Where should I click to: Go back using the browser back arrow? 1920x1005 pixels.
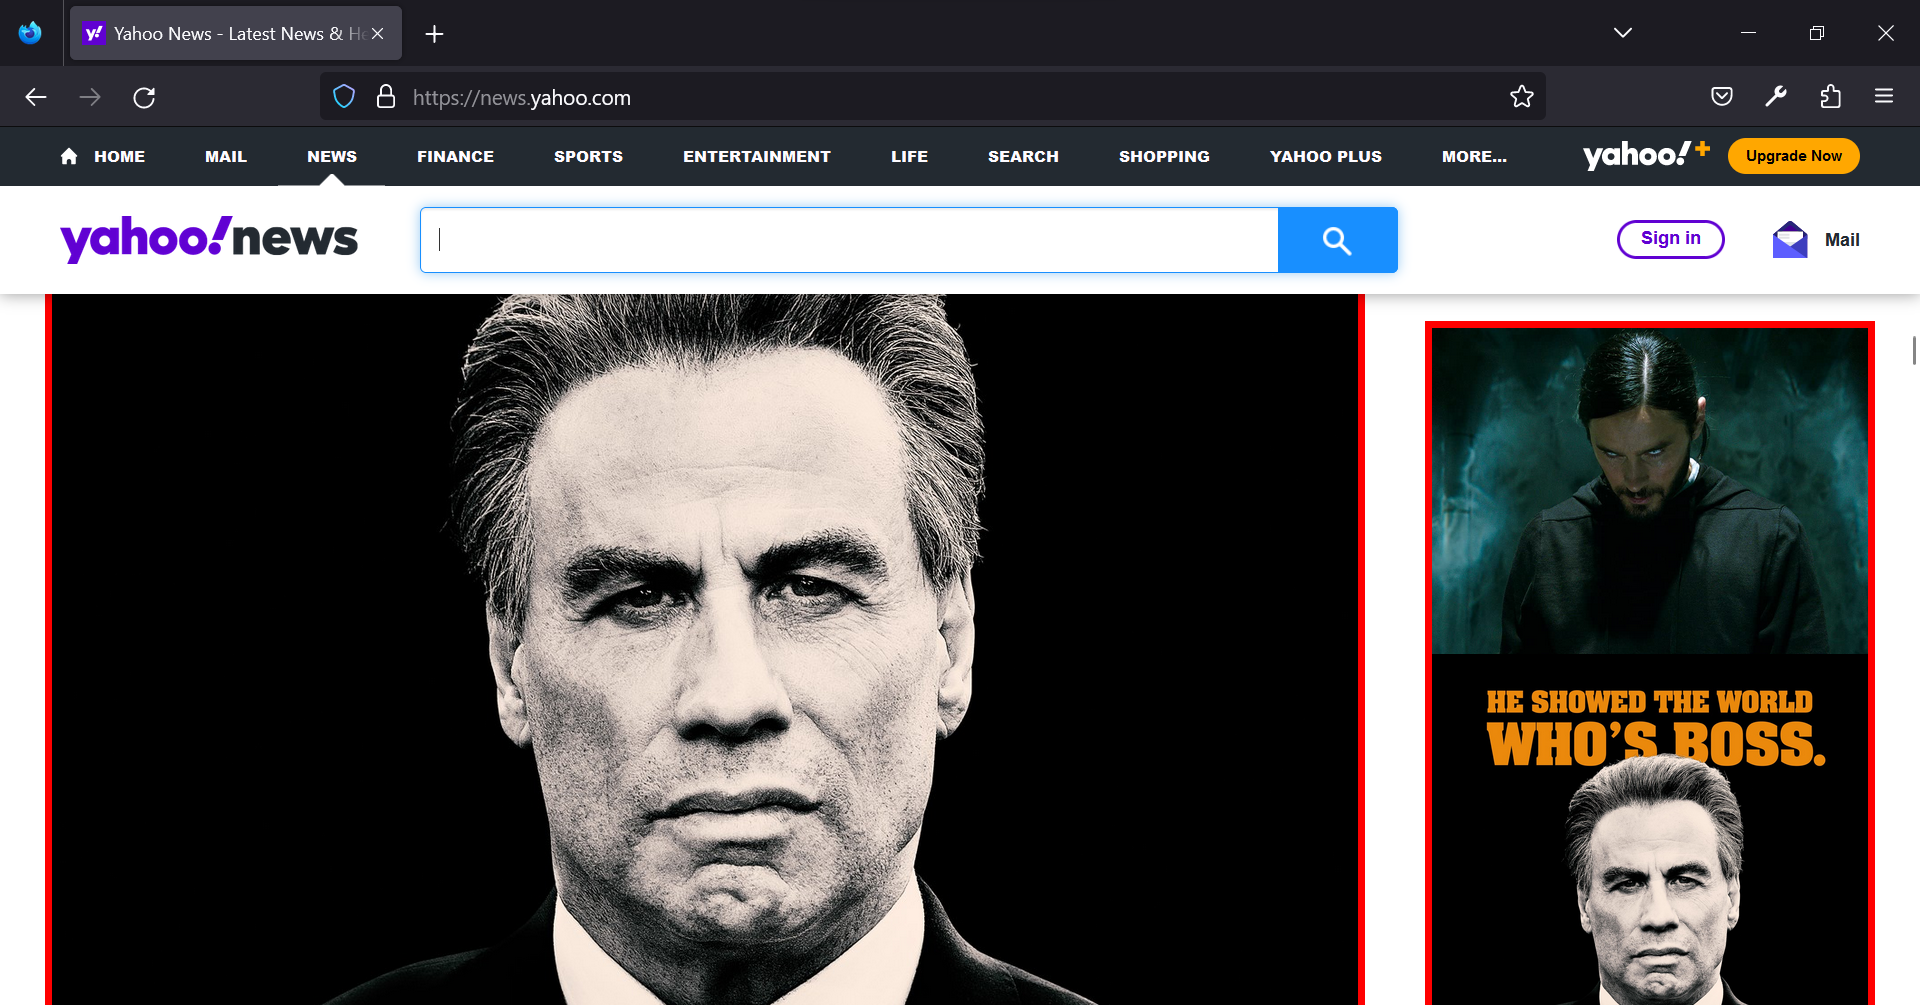(36, 97)
